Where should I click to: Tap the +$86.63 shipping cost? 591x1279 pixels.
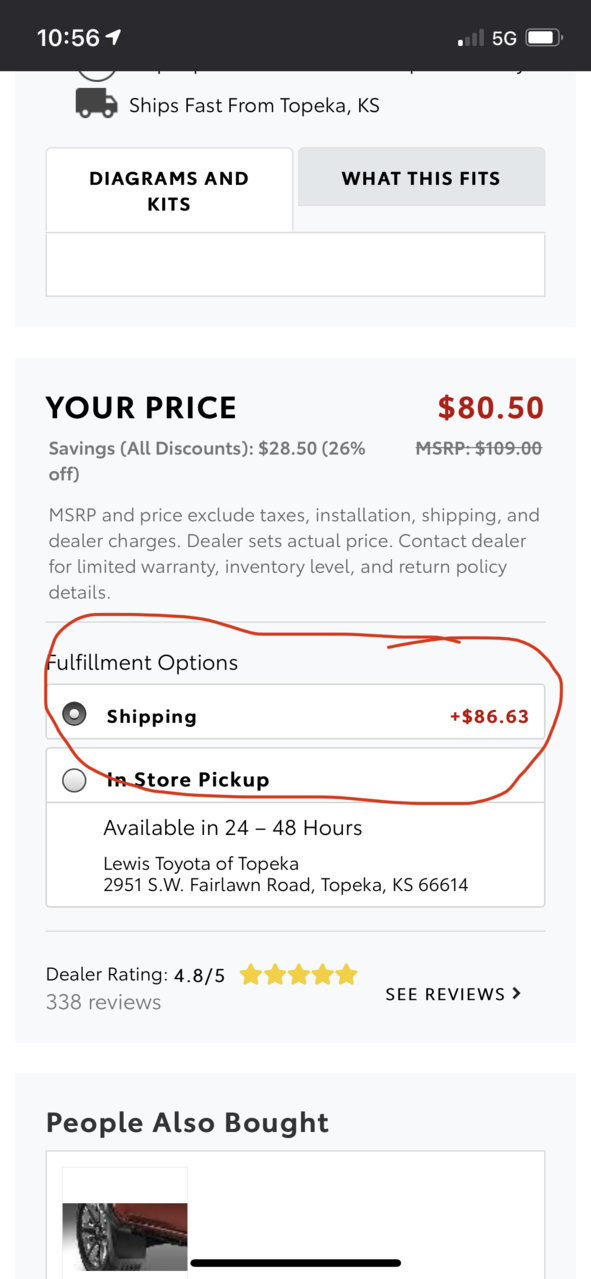click(489, 716)
